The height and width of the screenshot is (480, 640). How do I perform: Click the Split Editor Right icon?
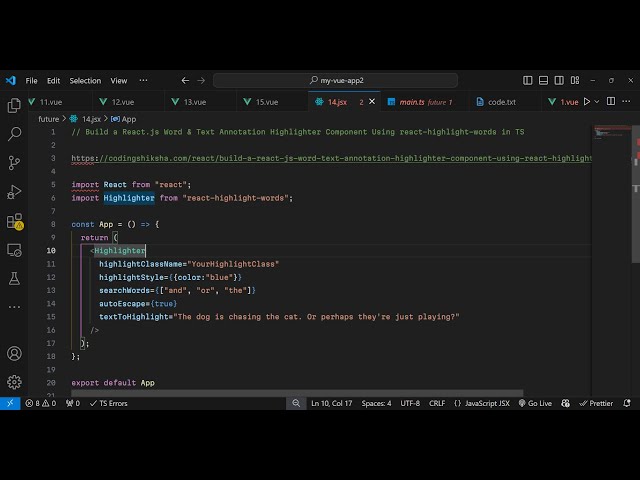point(613,102)
